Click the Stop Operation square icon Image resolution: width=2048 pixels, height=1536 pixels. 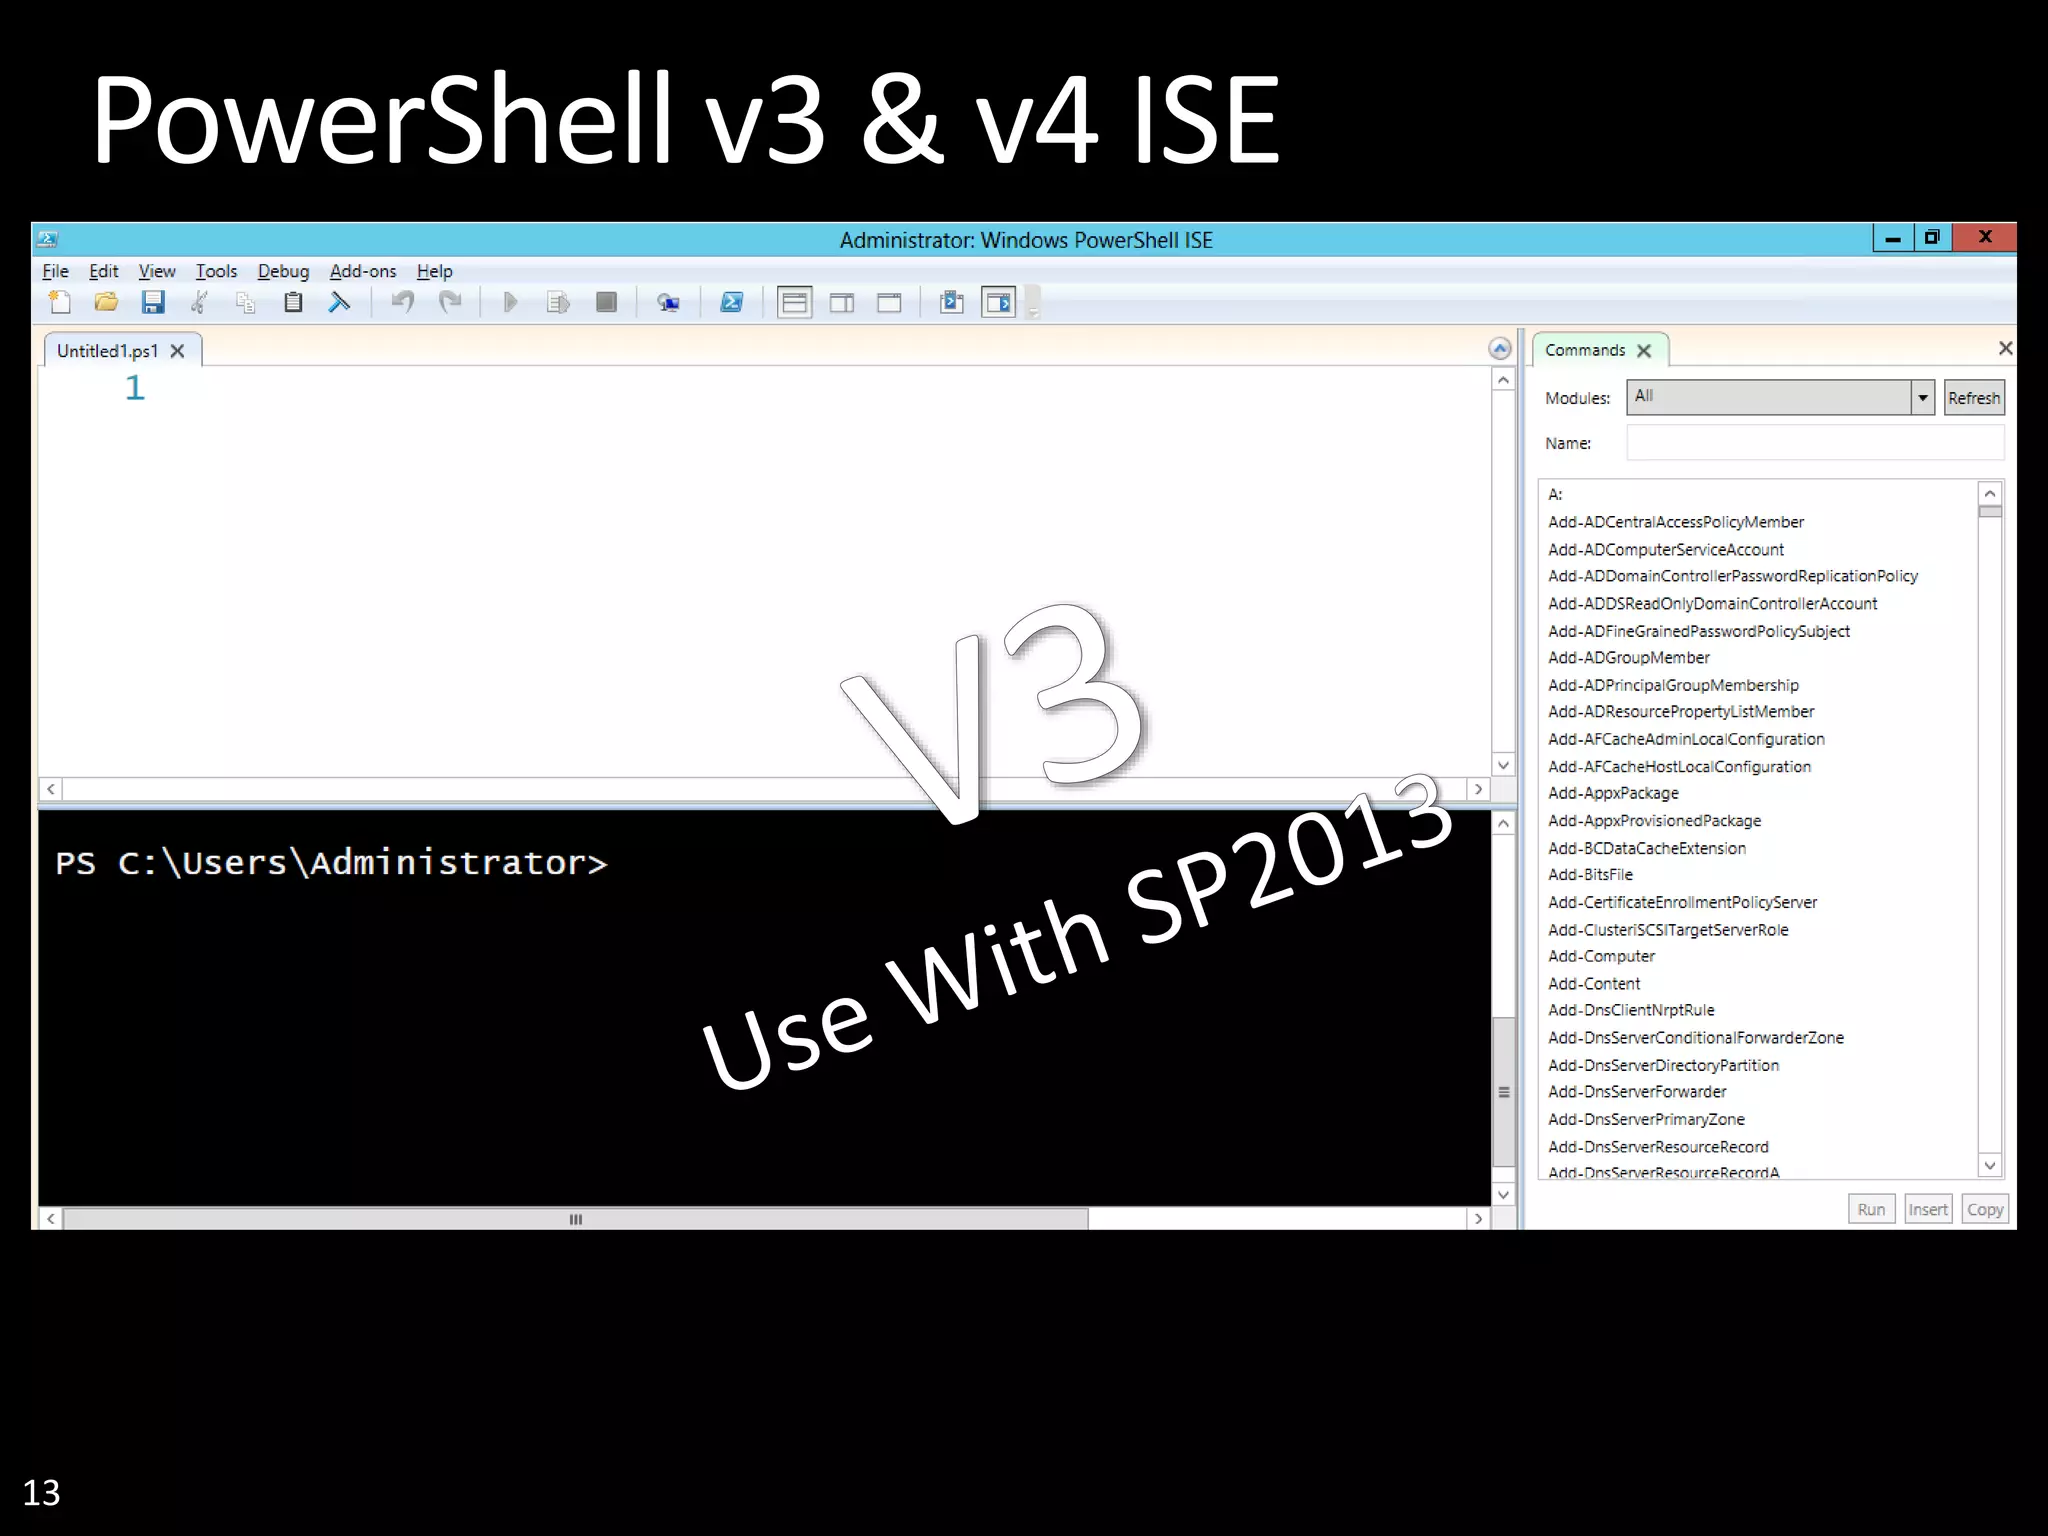click(606, 302)
